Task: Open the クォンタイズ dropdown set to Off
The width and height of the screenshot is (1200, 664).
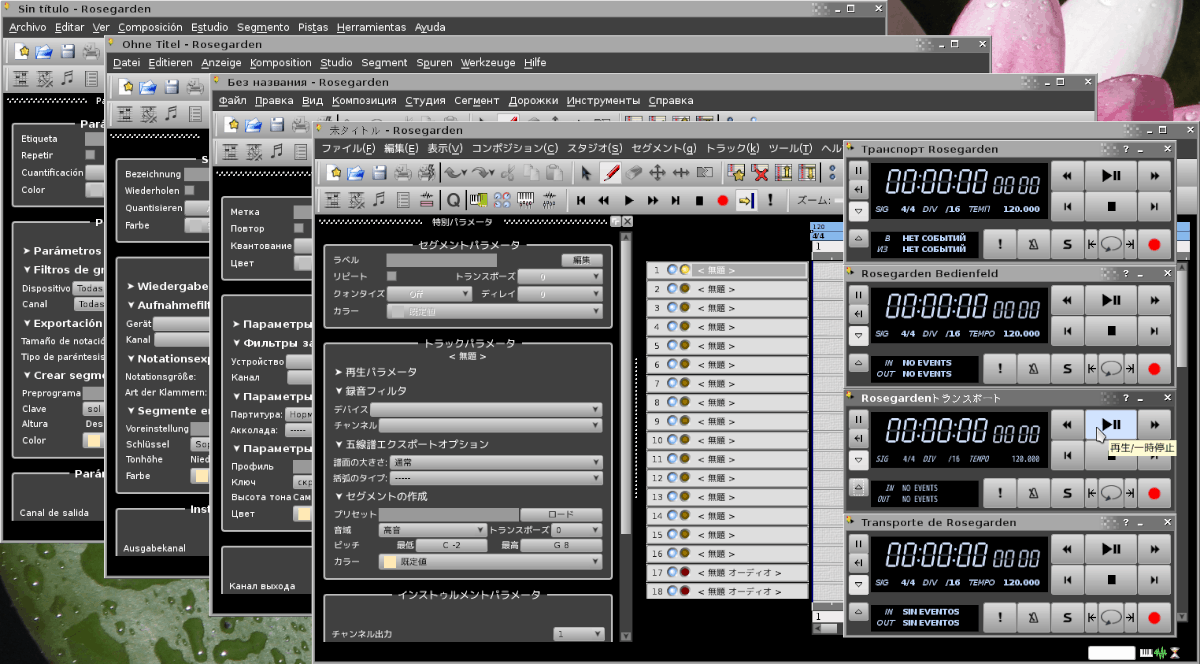Action: (428, 294)
